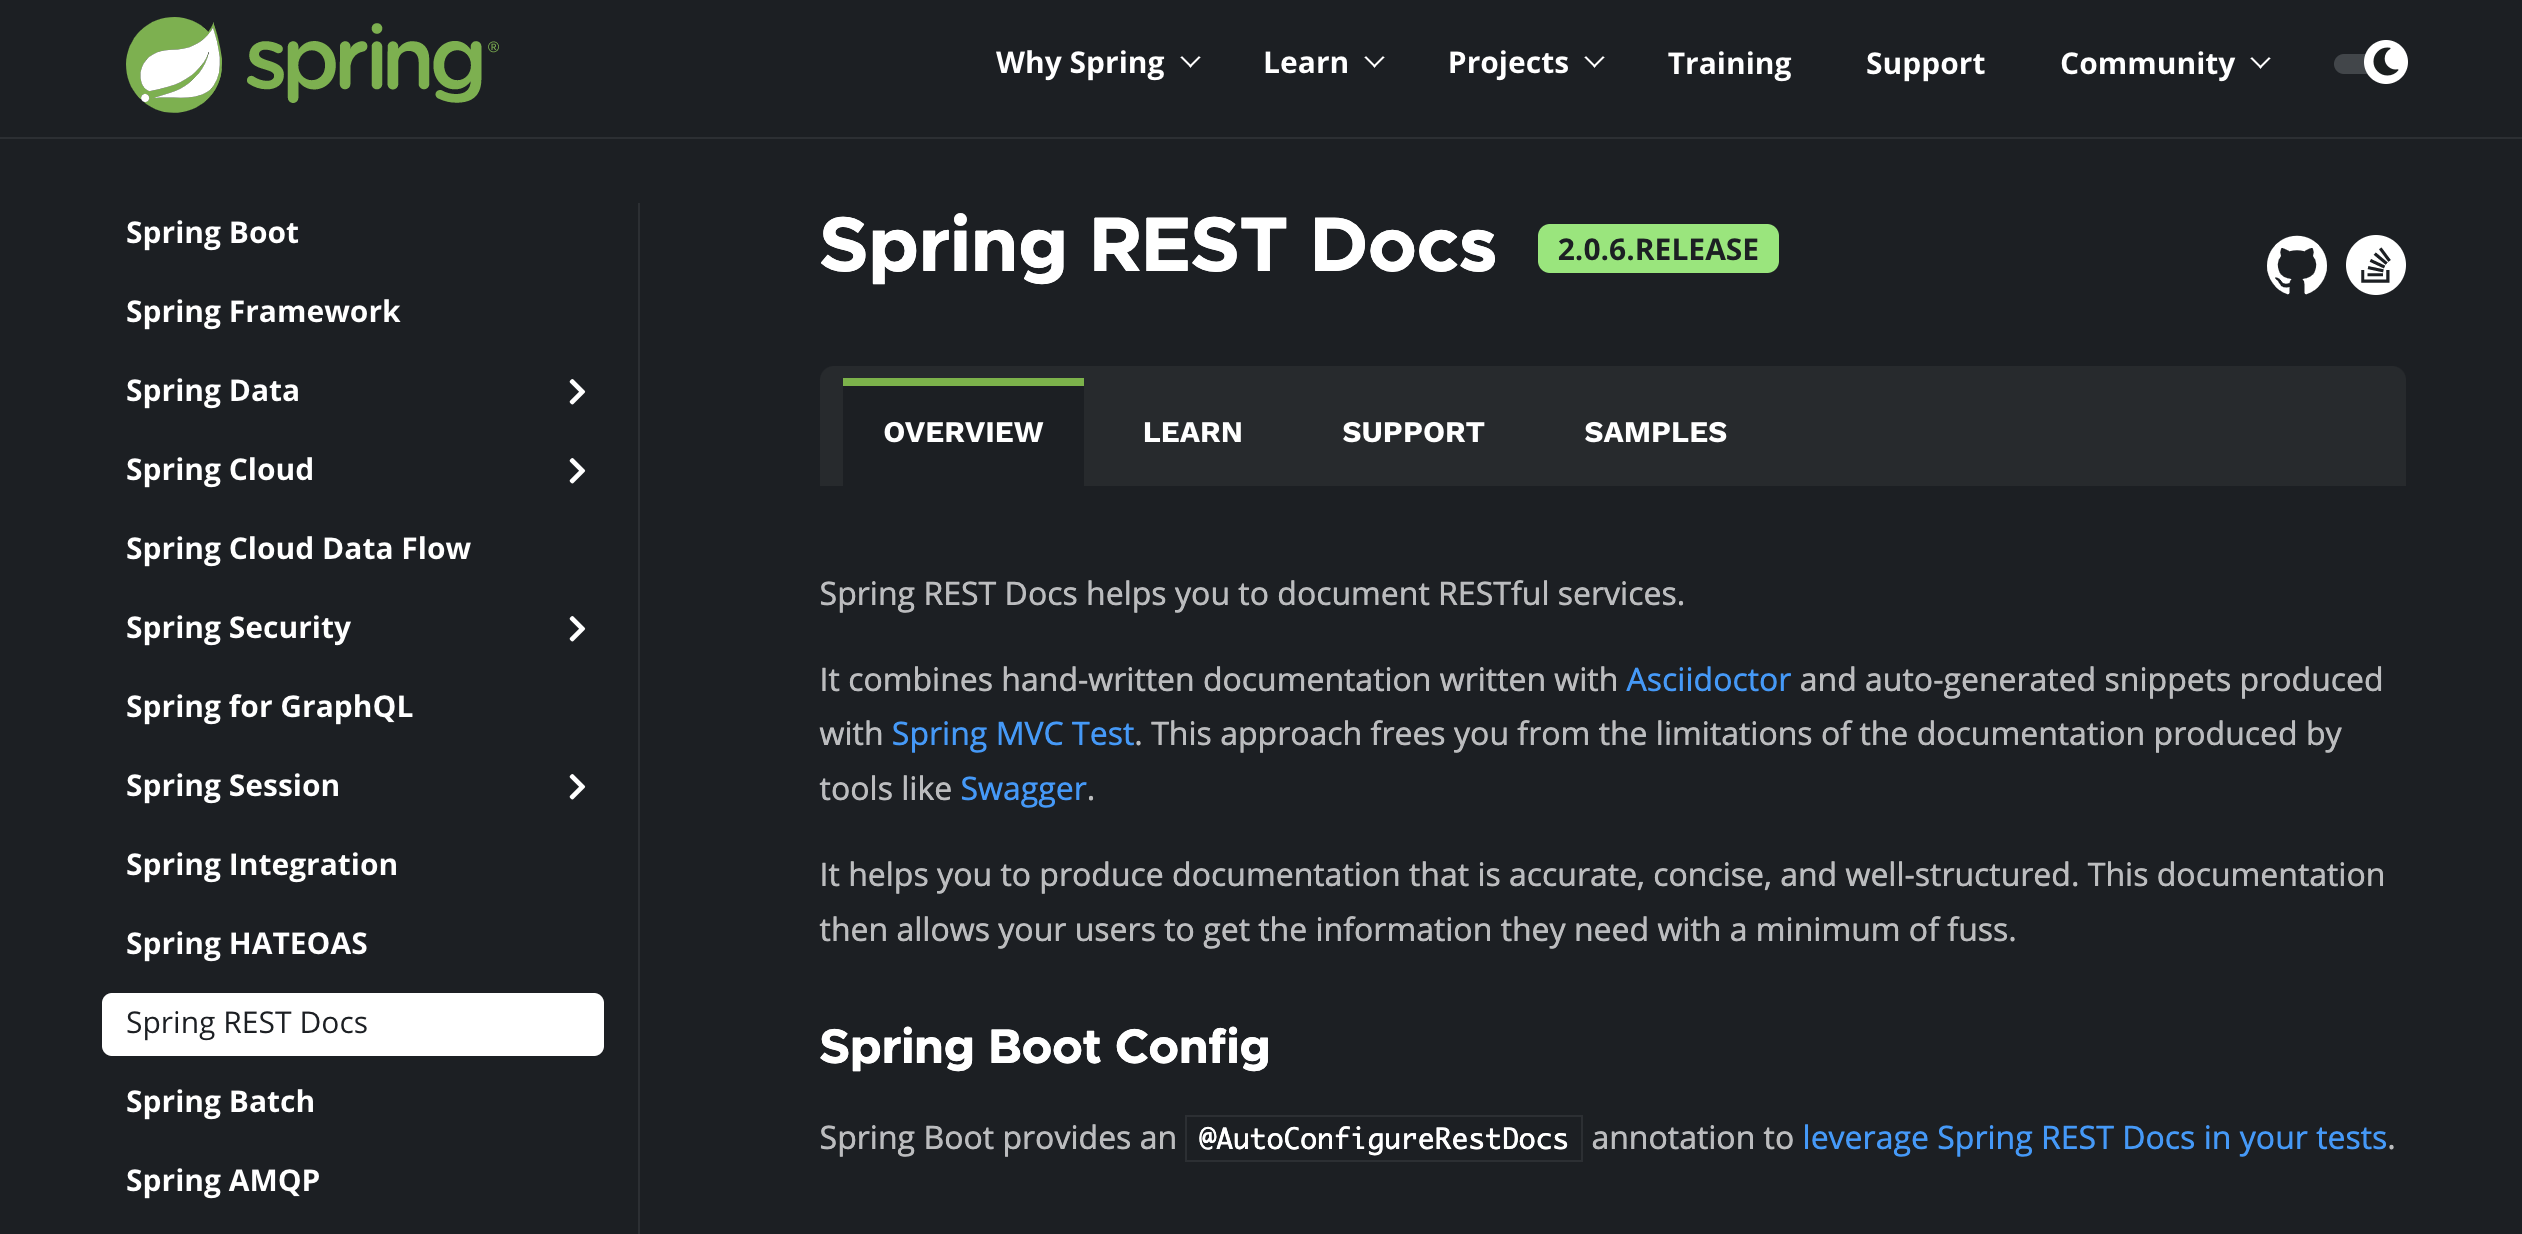
Task: Click the Spring leaf logo
Action: [173, 65]
